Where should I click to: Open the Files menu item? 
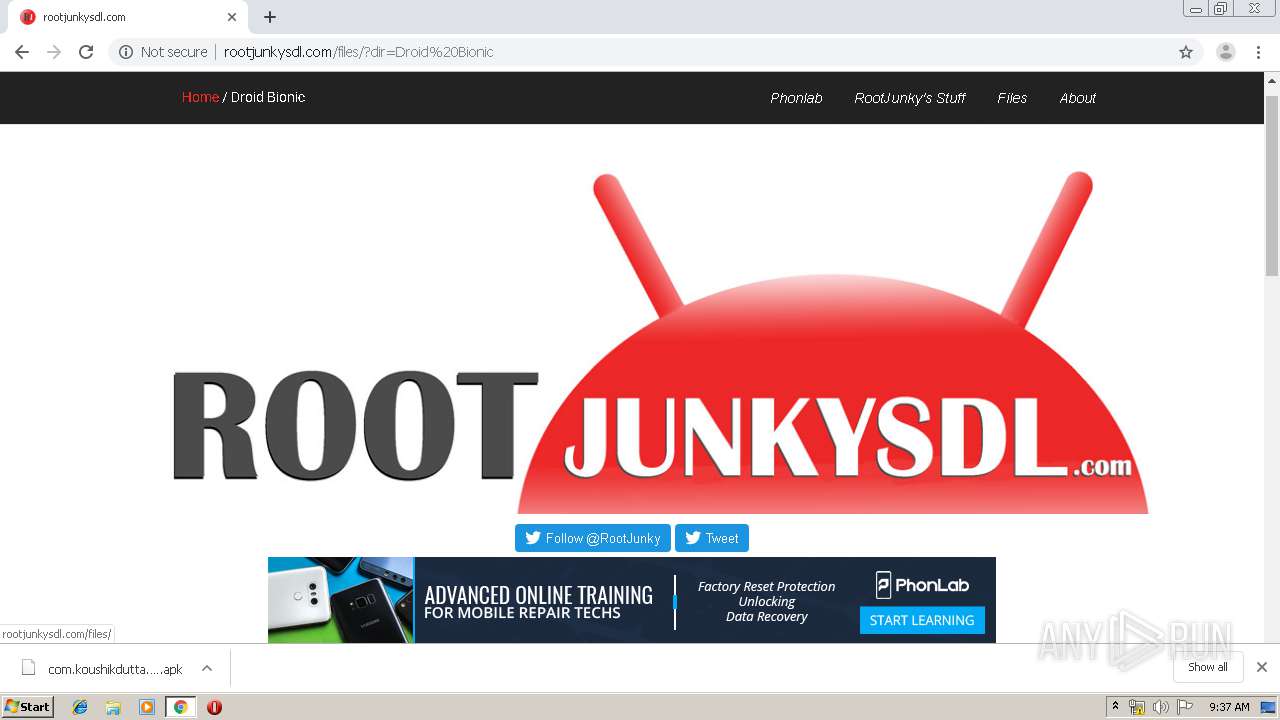click(x=1012, y=98)
